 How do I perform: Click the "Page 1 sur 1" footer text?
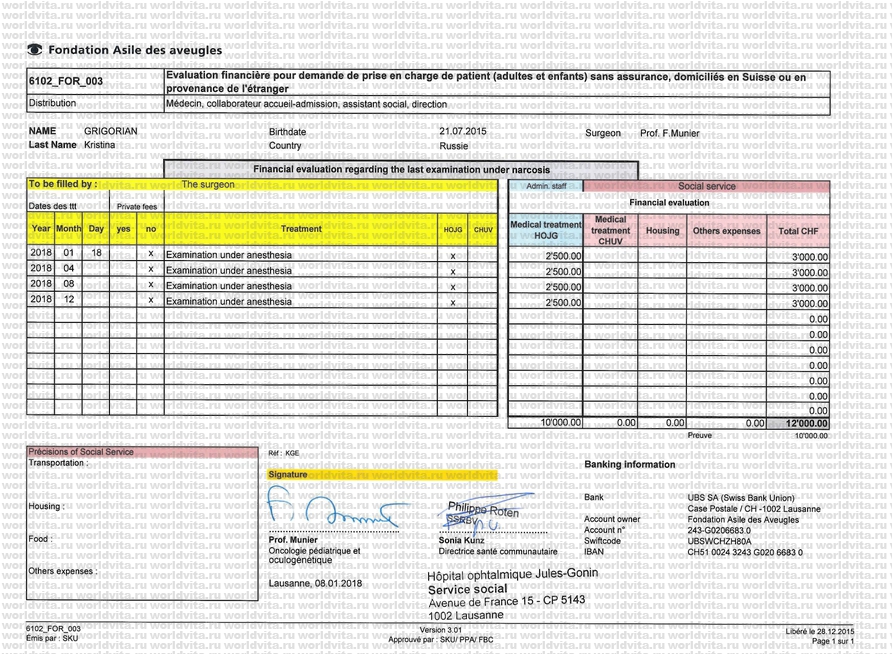tap(833, 641)
